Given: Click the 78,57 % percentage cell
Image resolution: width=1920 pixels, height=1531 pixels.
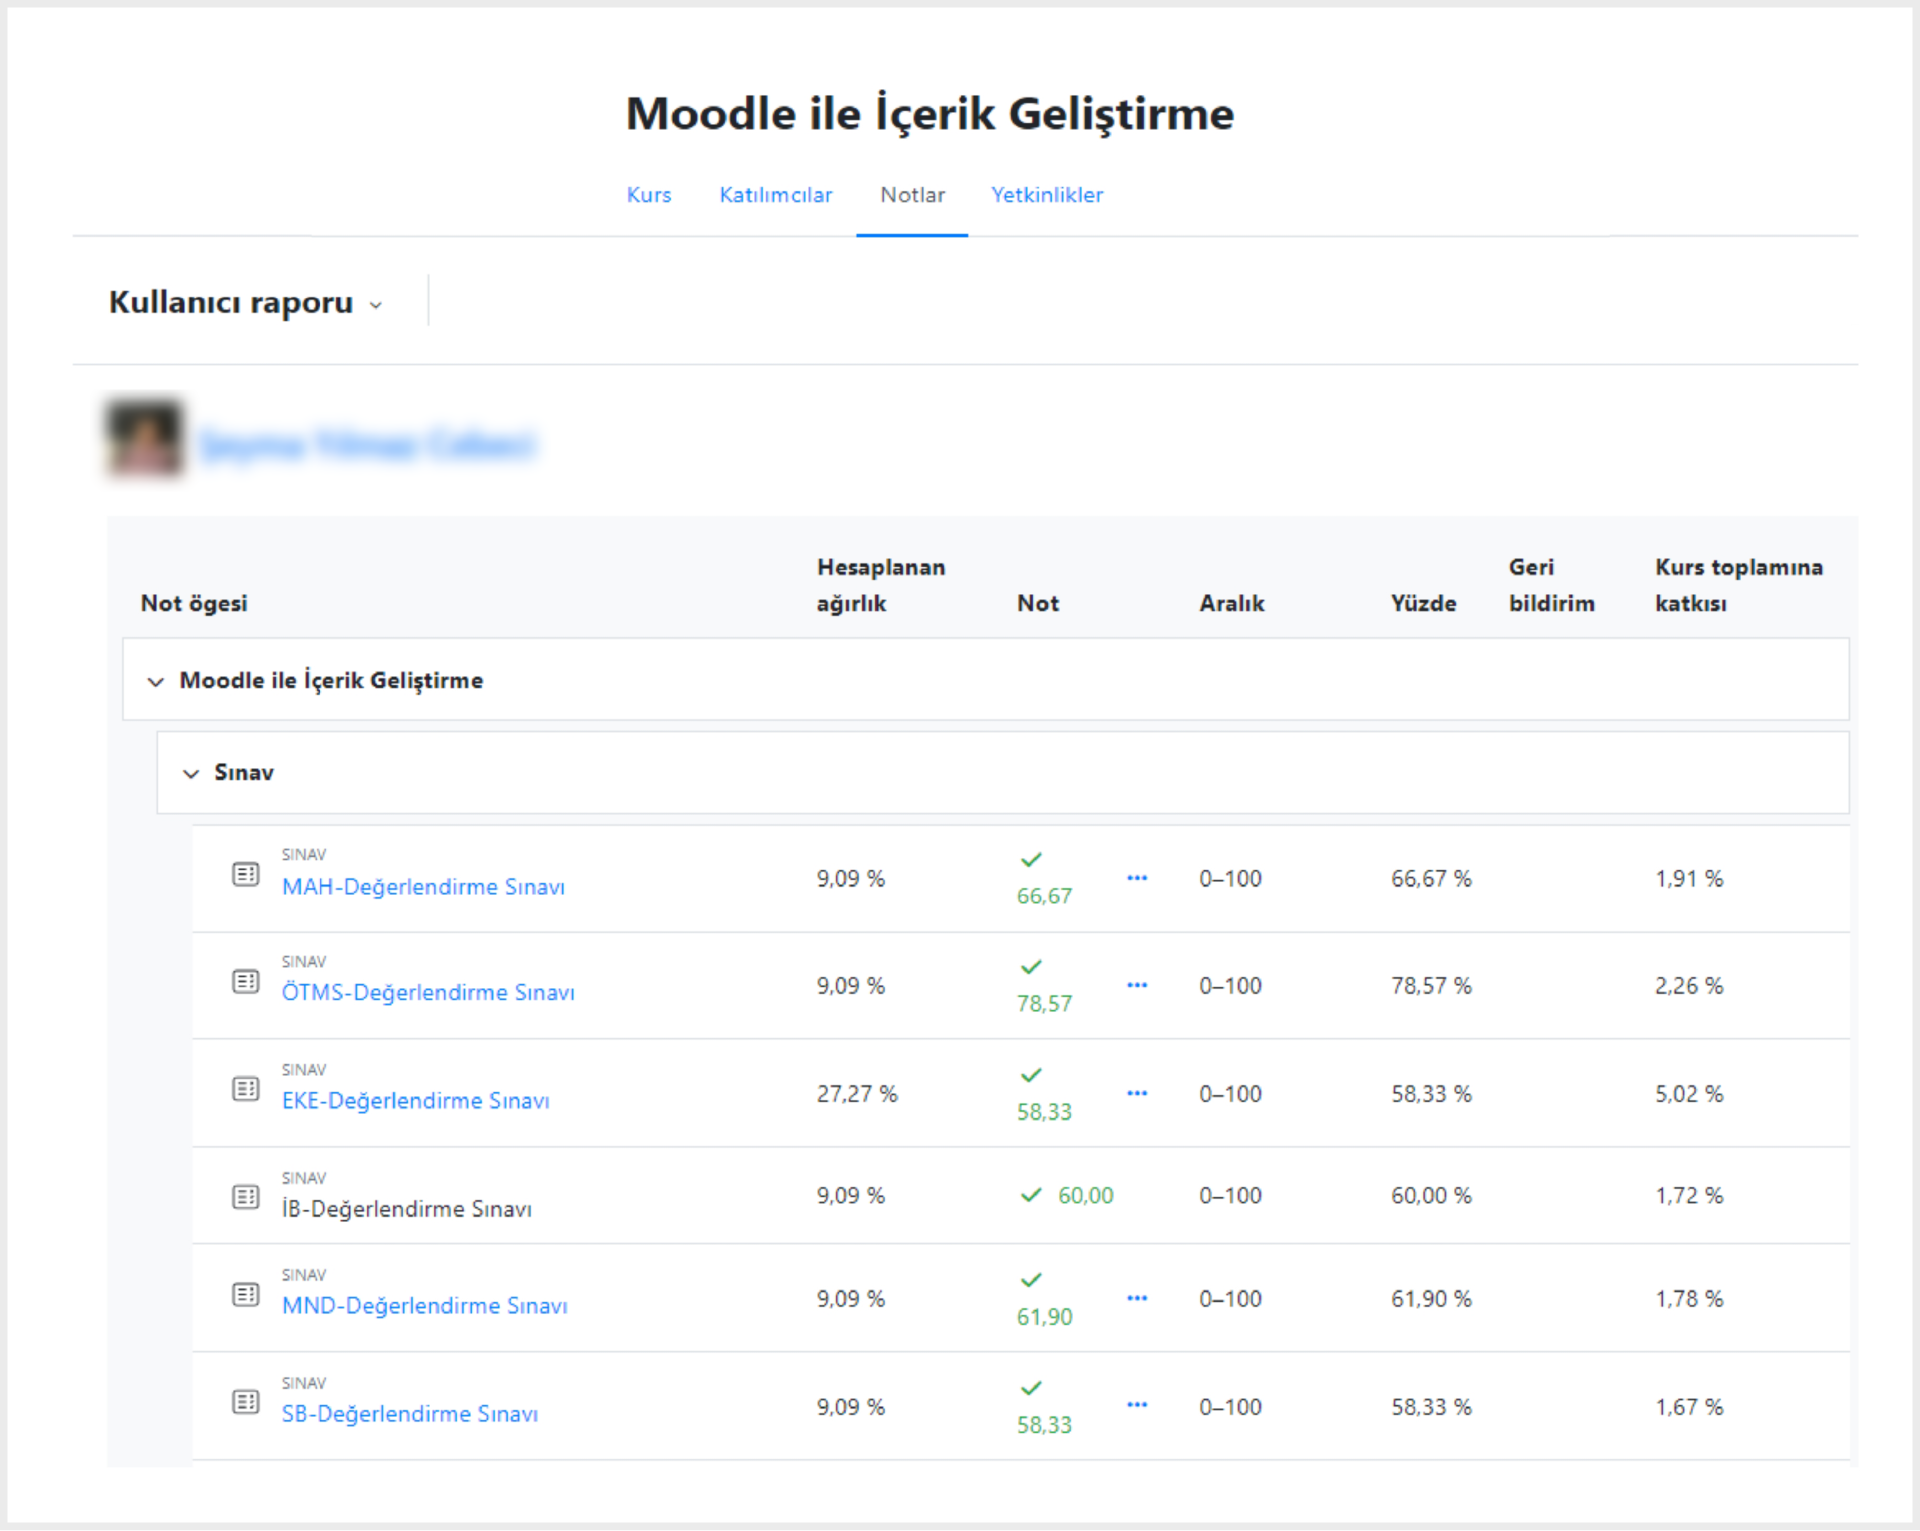Looking at the screenshot, I should coord(1431,986).
